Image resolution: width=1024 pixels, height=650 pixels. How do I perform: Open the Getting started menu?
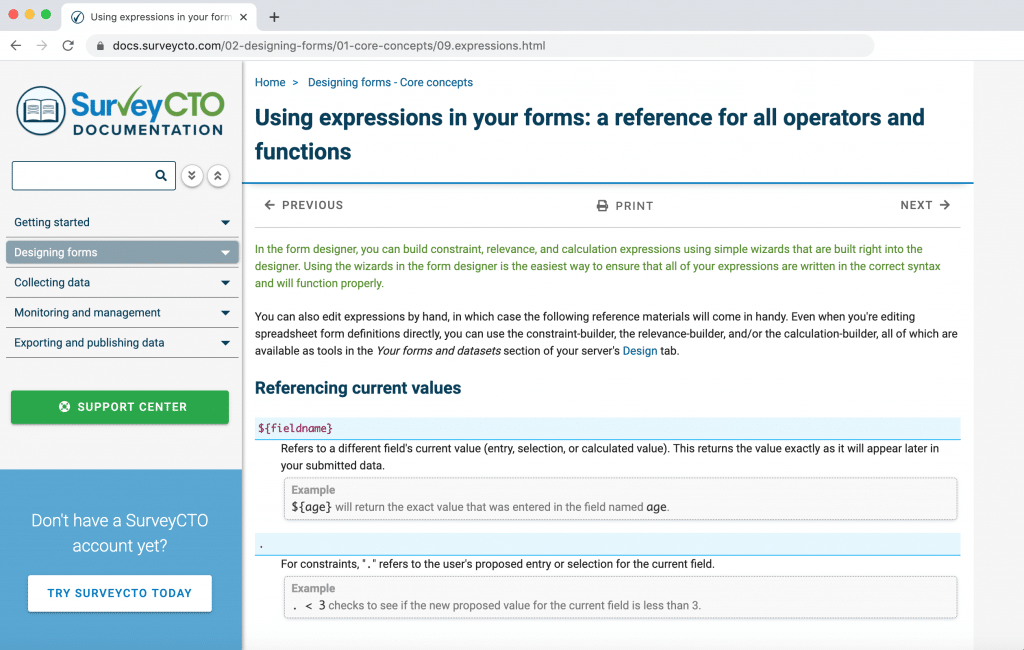pos(122,222)
